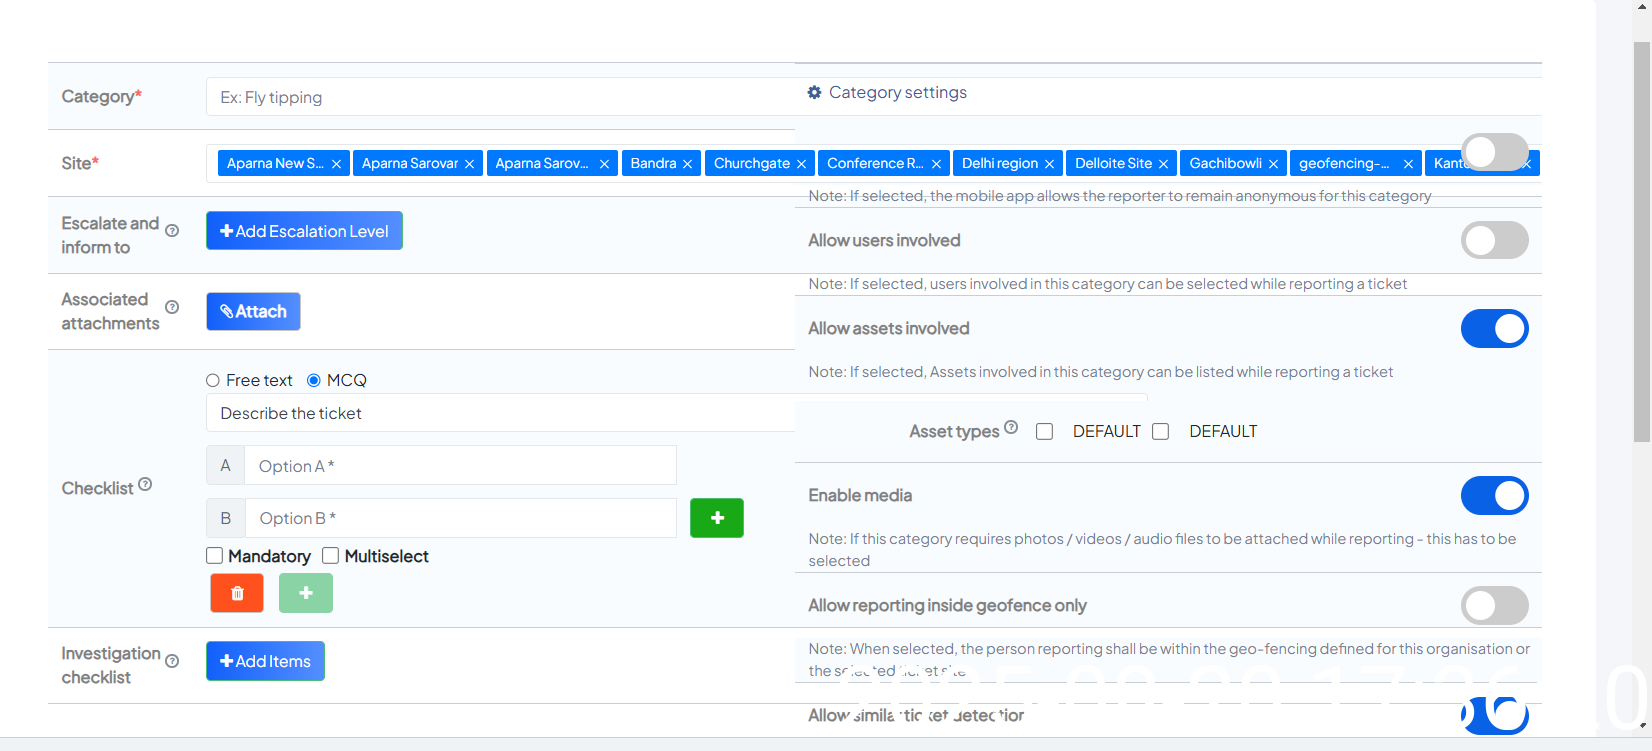Viewport: 1652px width, 751px height.
Task: Remove the Gachibowli site tag
Action: tap(1273, 164)
